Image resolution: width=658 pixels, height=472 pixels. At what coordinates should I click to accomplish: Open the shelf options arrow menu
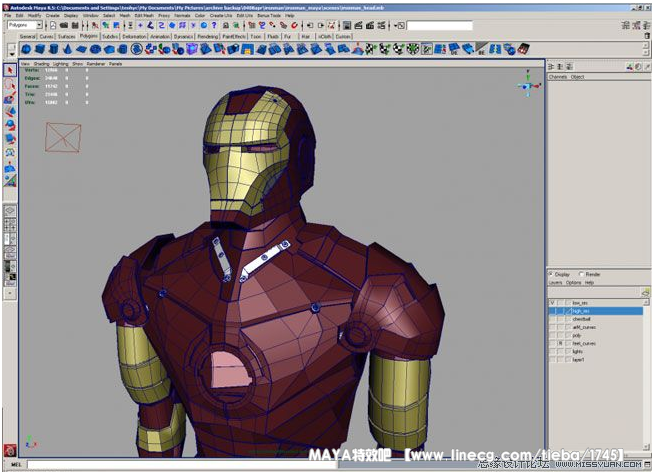tap(12, 54)
